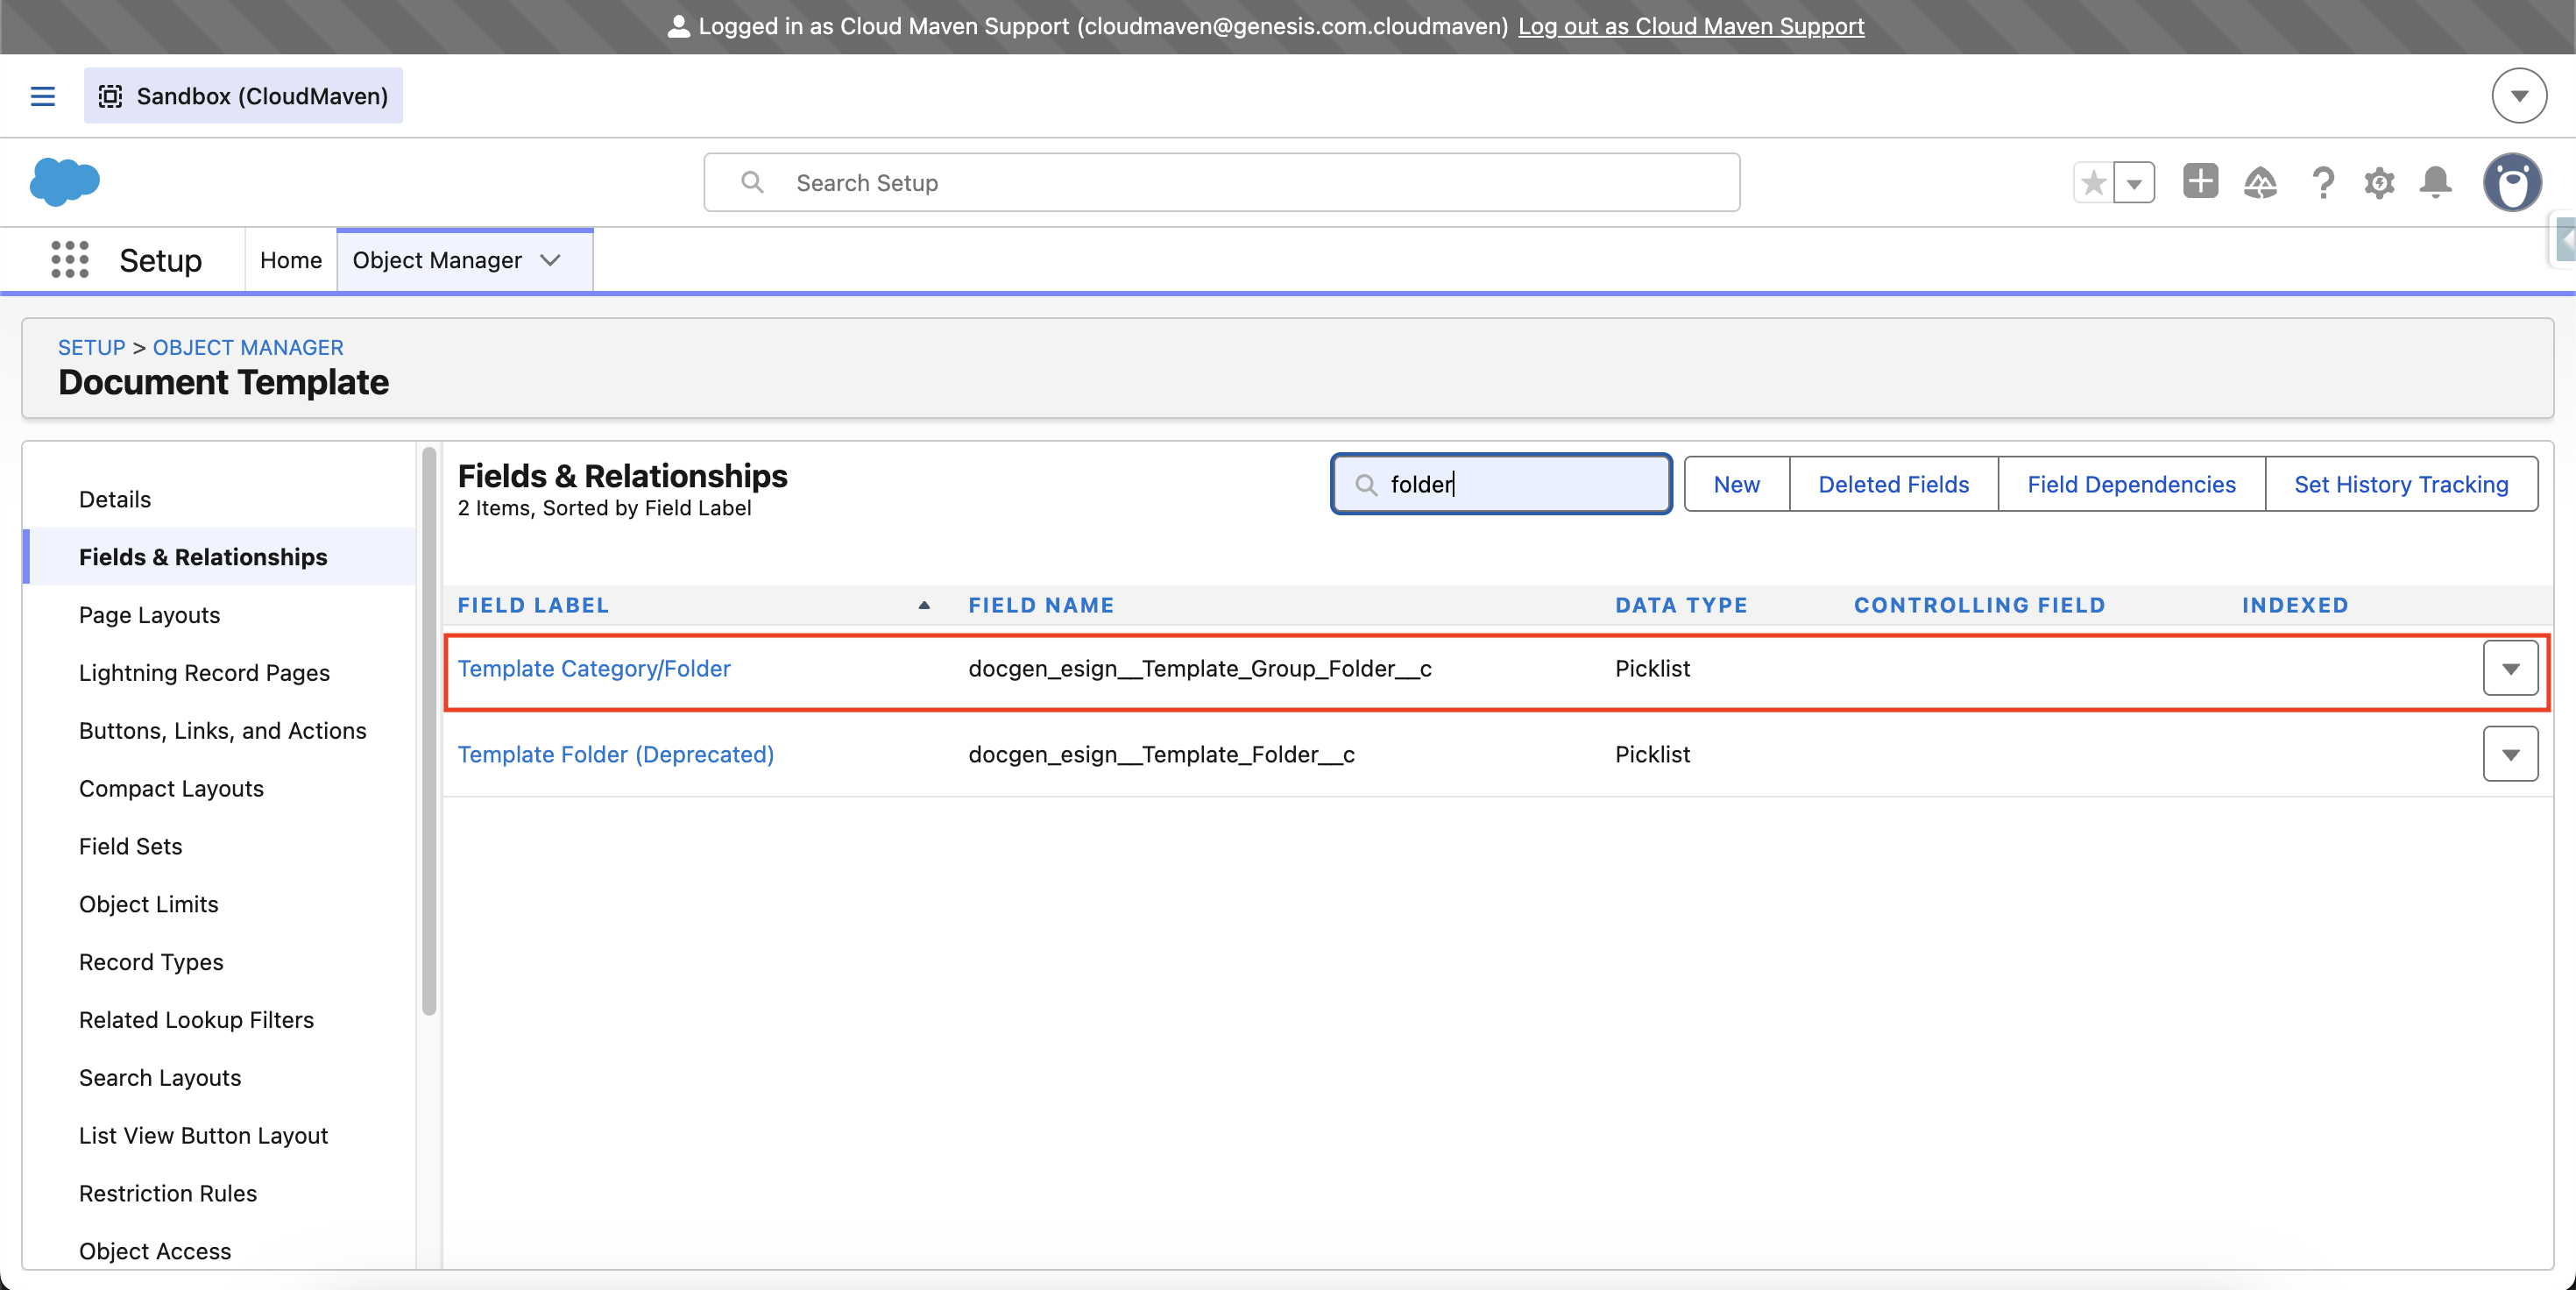
Task: Open the Notifications bell
Action: click(2435, 182)
